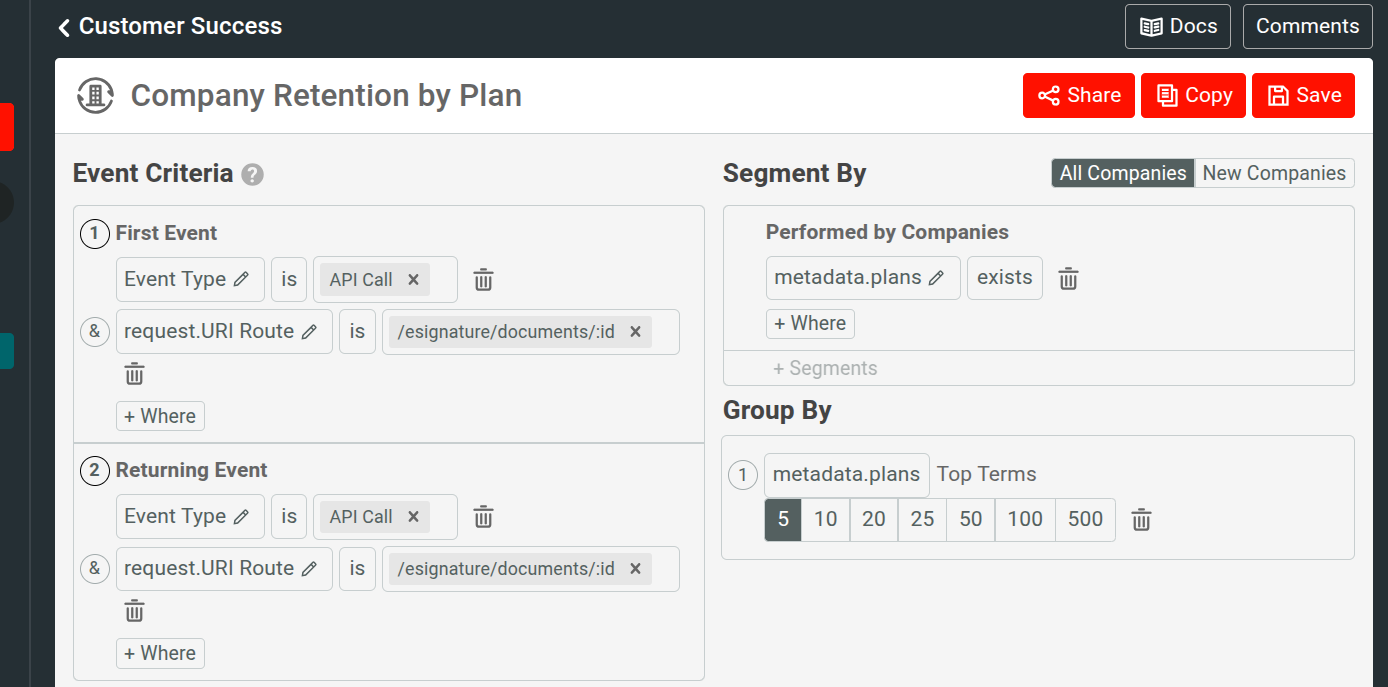Save the Company Retention by Plan report
Image resolution: width=1388 pixels, height=687 pixels.
point(1303,95)
